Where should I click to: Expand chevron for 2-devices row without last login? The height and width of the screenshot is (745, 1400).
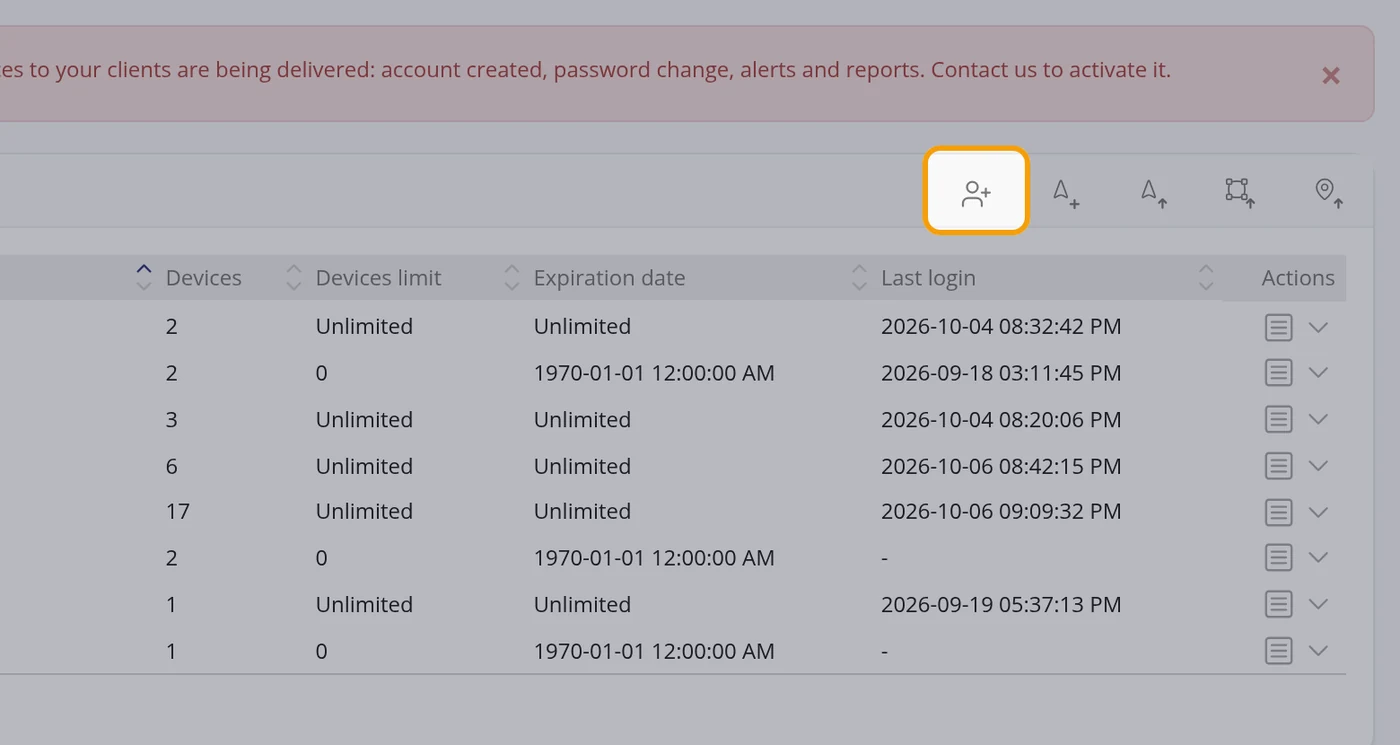tap(1318, 558)
